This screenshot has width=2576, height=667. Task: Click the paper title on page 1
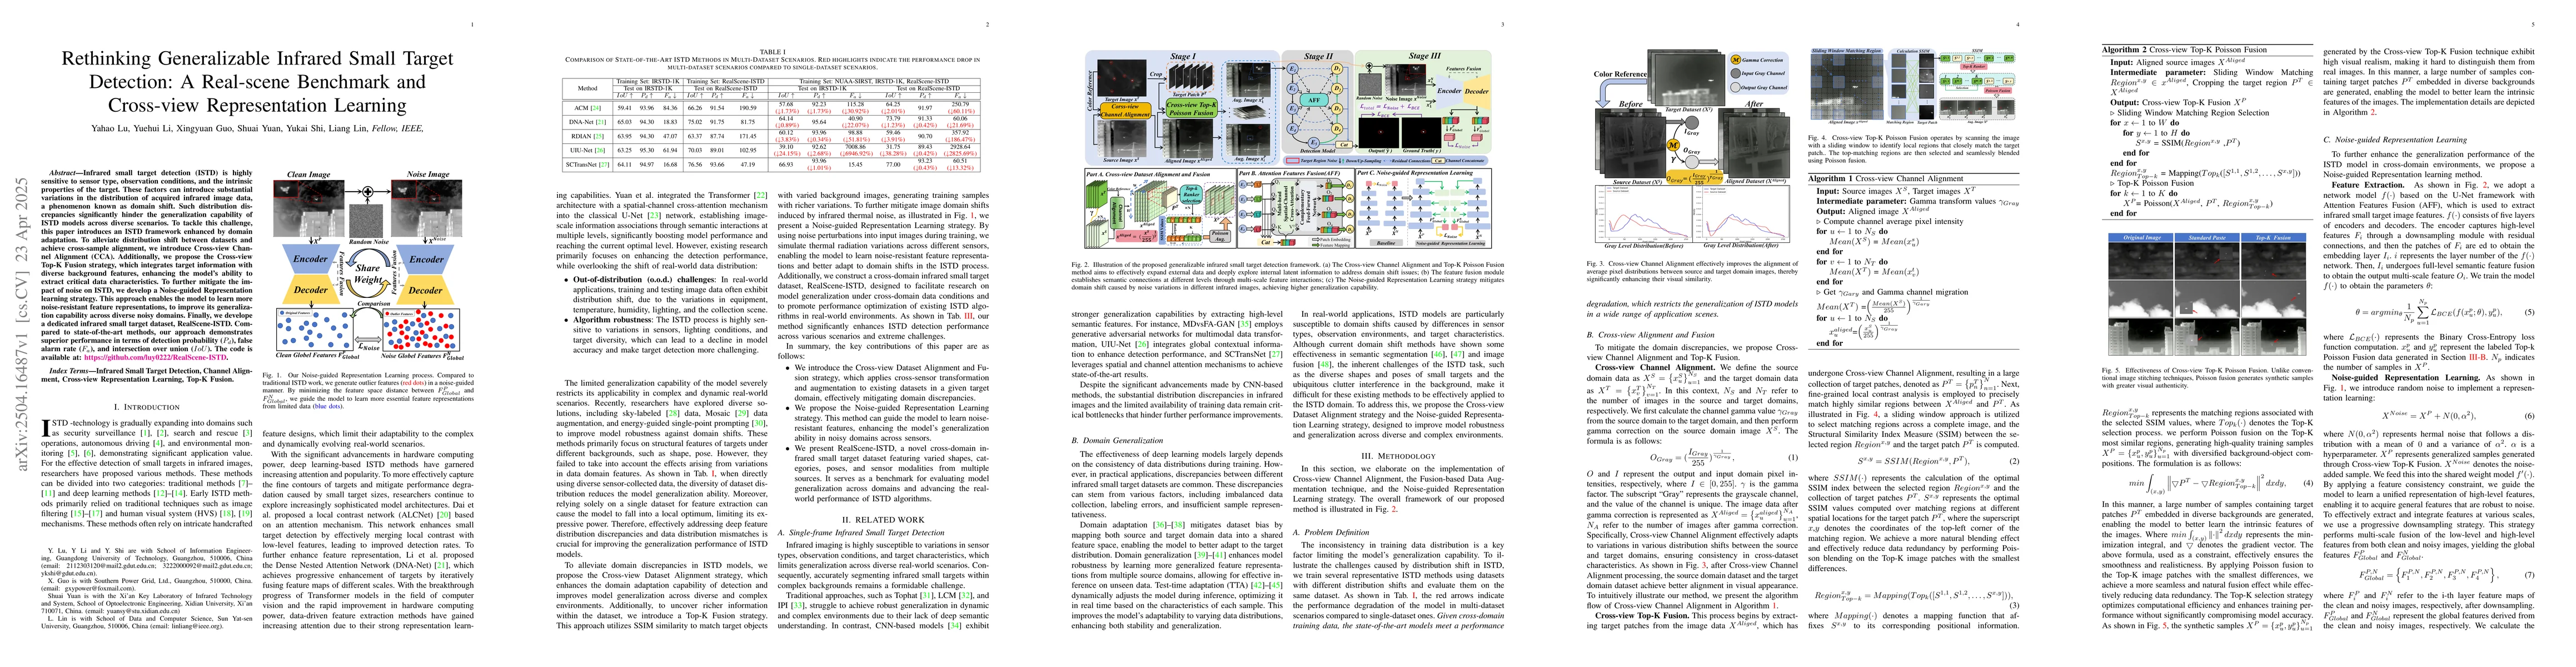tap(257, 82)
